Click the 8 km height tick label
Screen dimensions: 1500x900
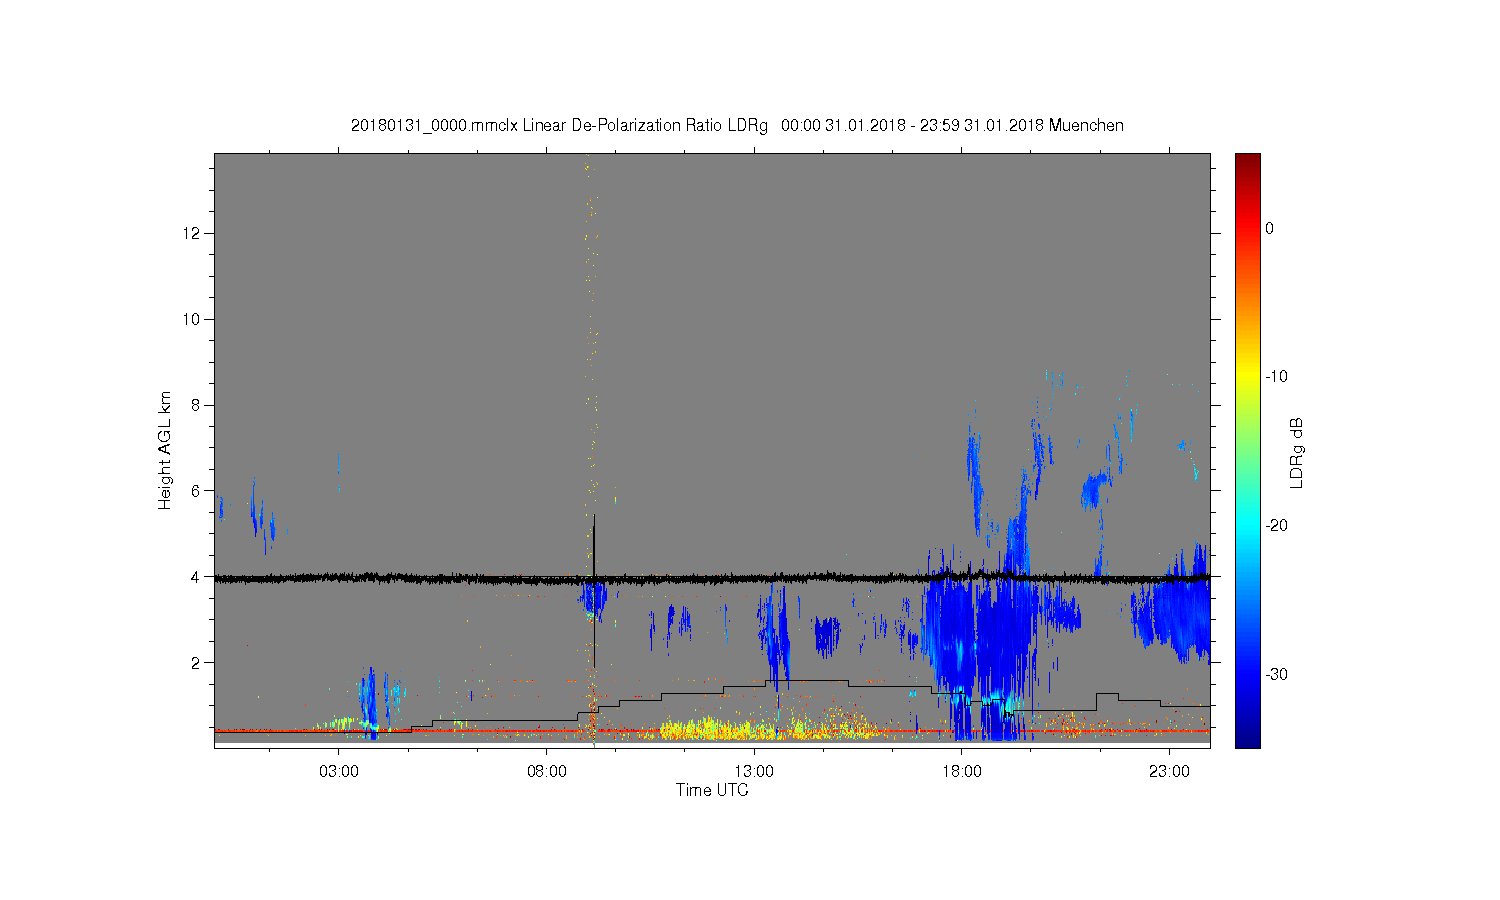point(197,405)
